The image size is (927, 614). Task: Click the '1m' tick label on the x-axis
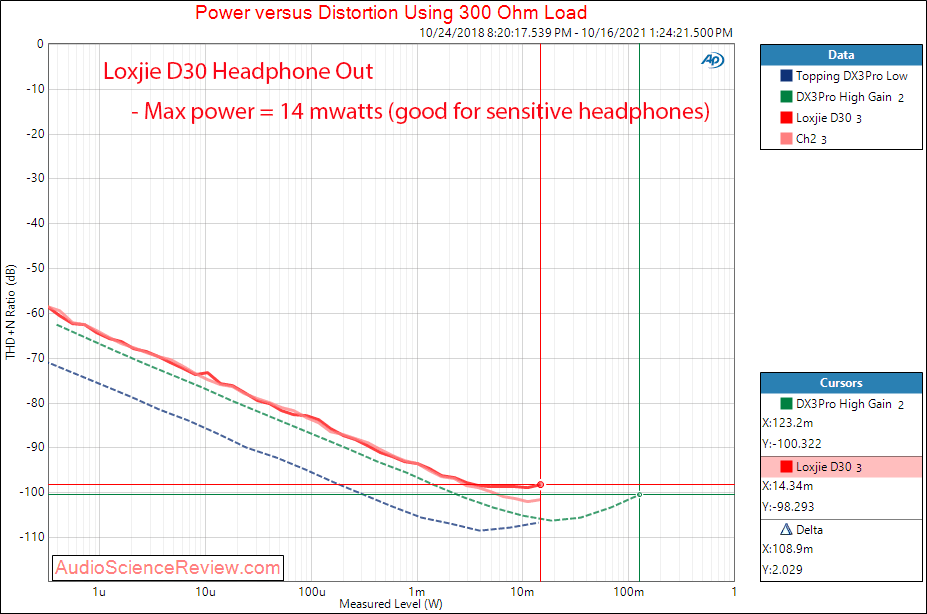coord(417,592)
